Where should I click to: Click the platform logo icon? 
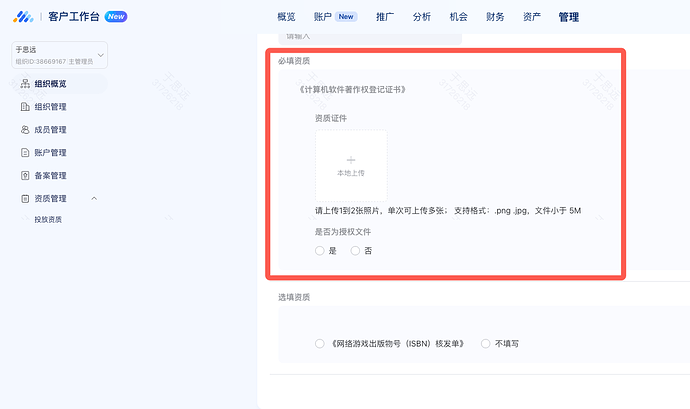coord(23,17)
